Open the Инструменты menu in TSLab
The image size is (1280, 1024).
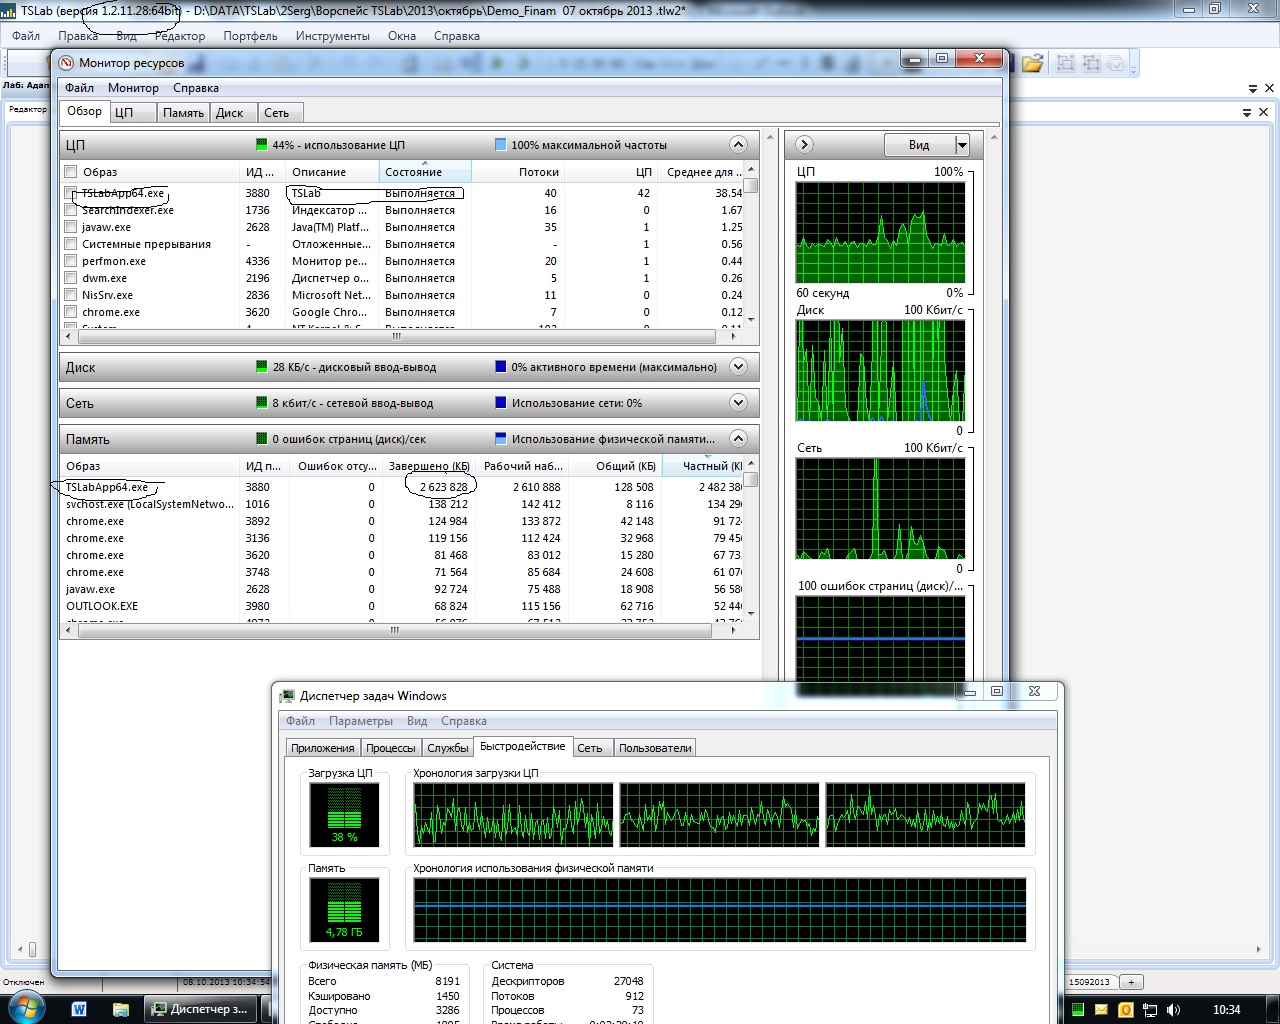(332, 36)
